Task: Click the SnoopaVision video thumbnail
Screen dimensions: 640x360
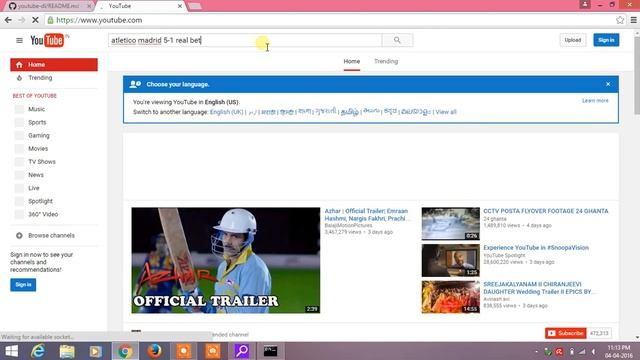Action: pos(451,260)
